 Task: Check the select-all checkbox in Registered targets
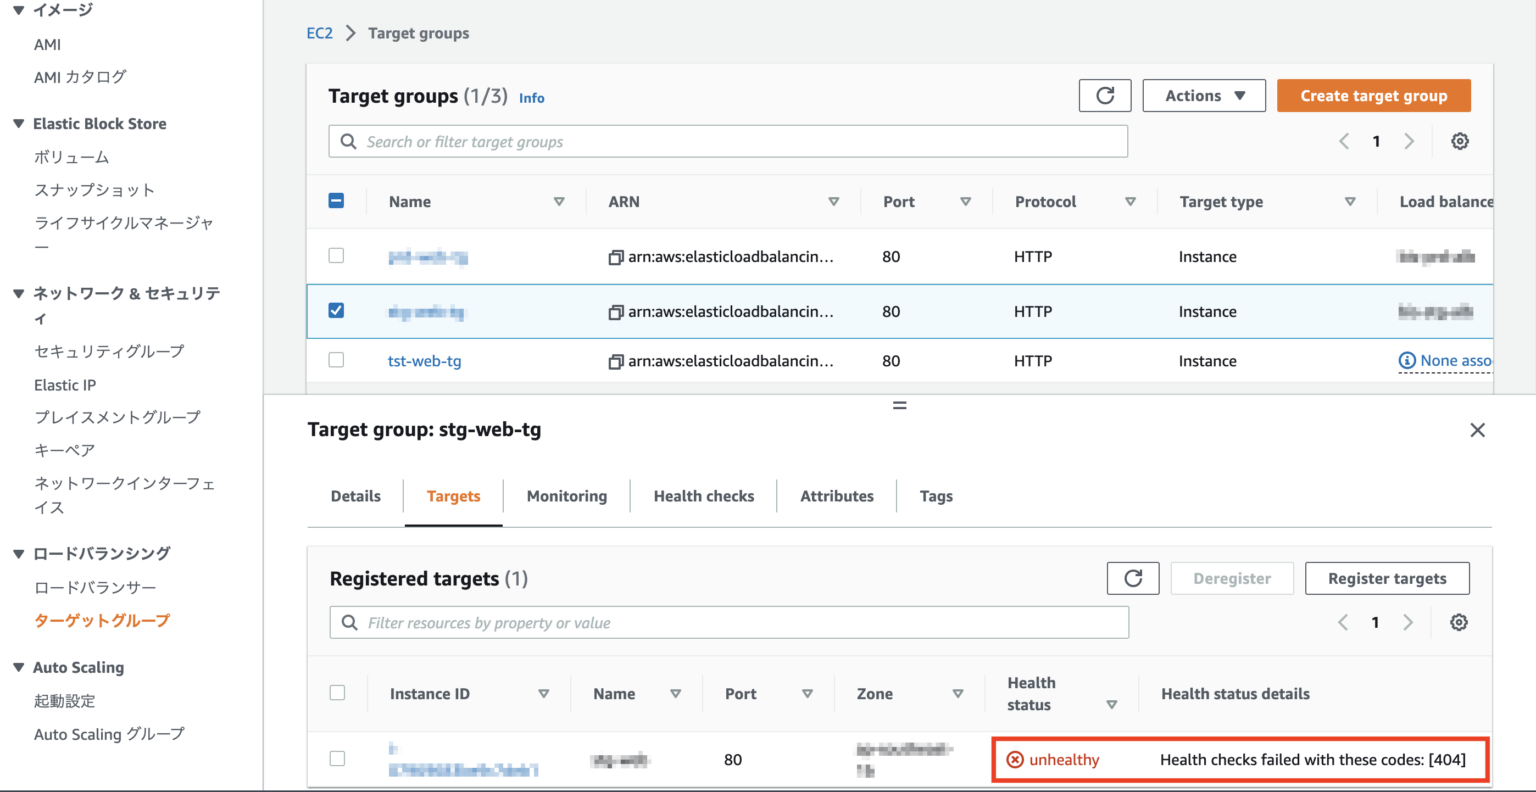point(337,692)
